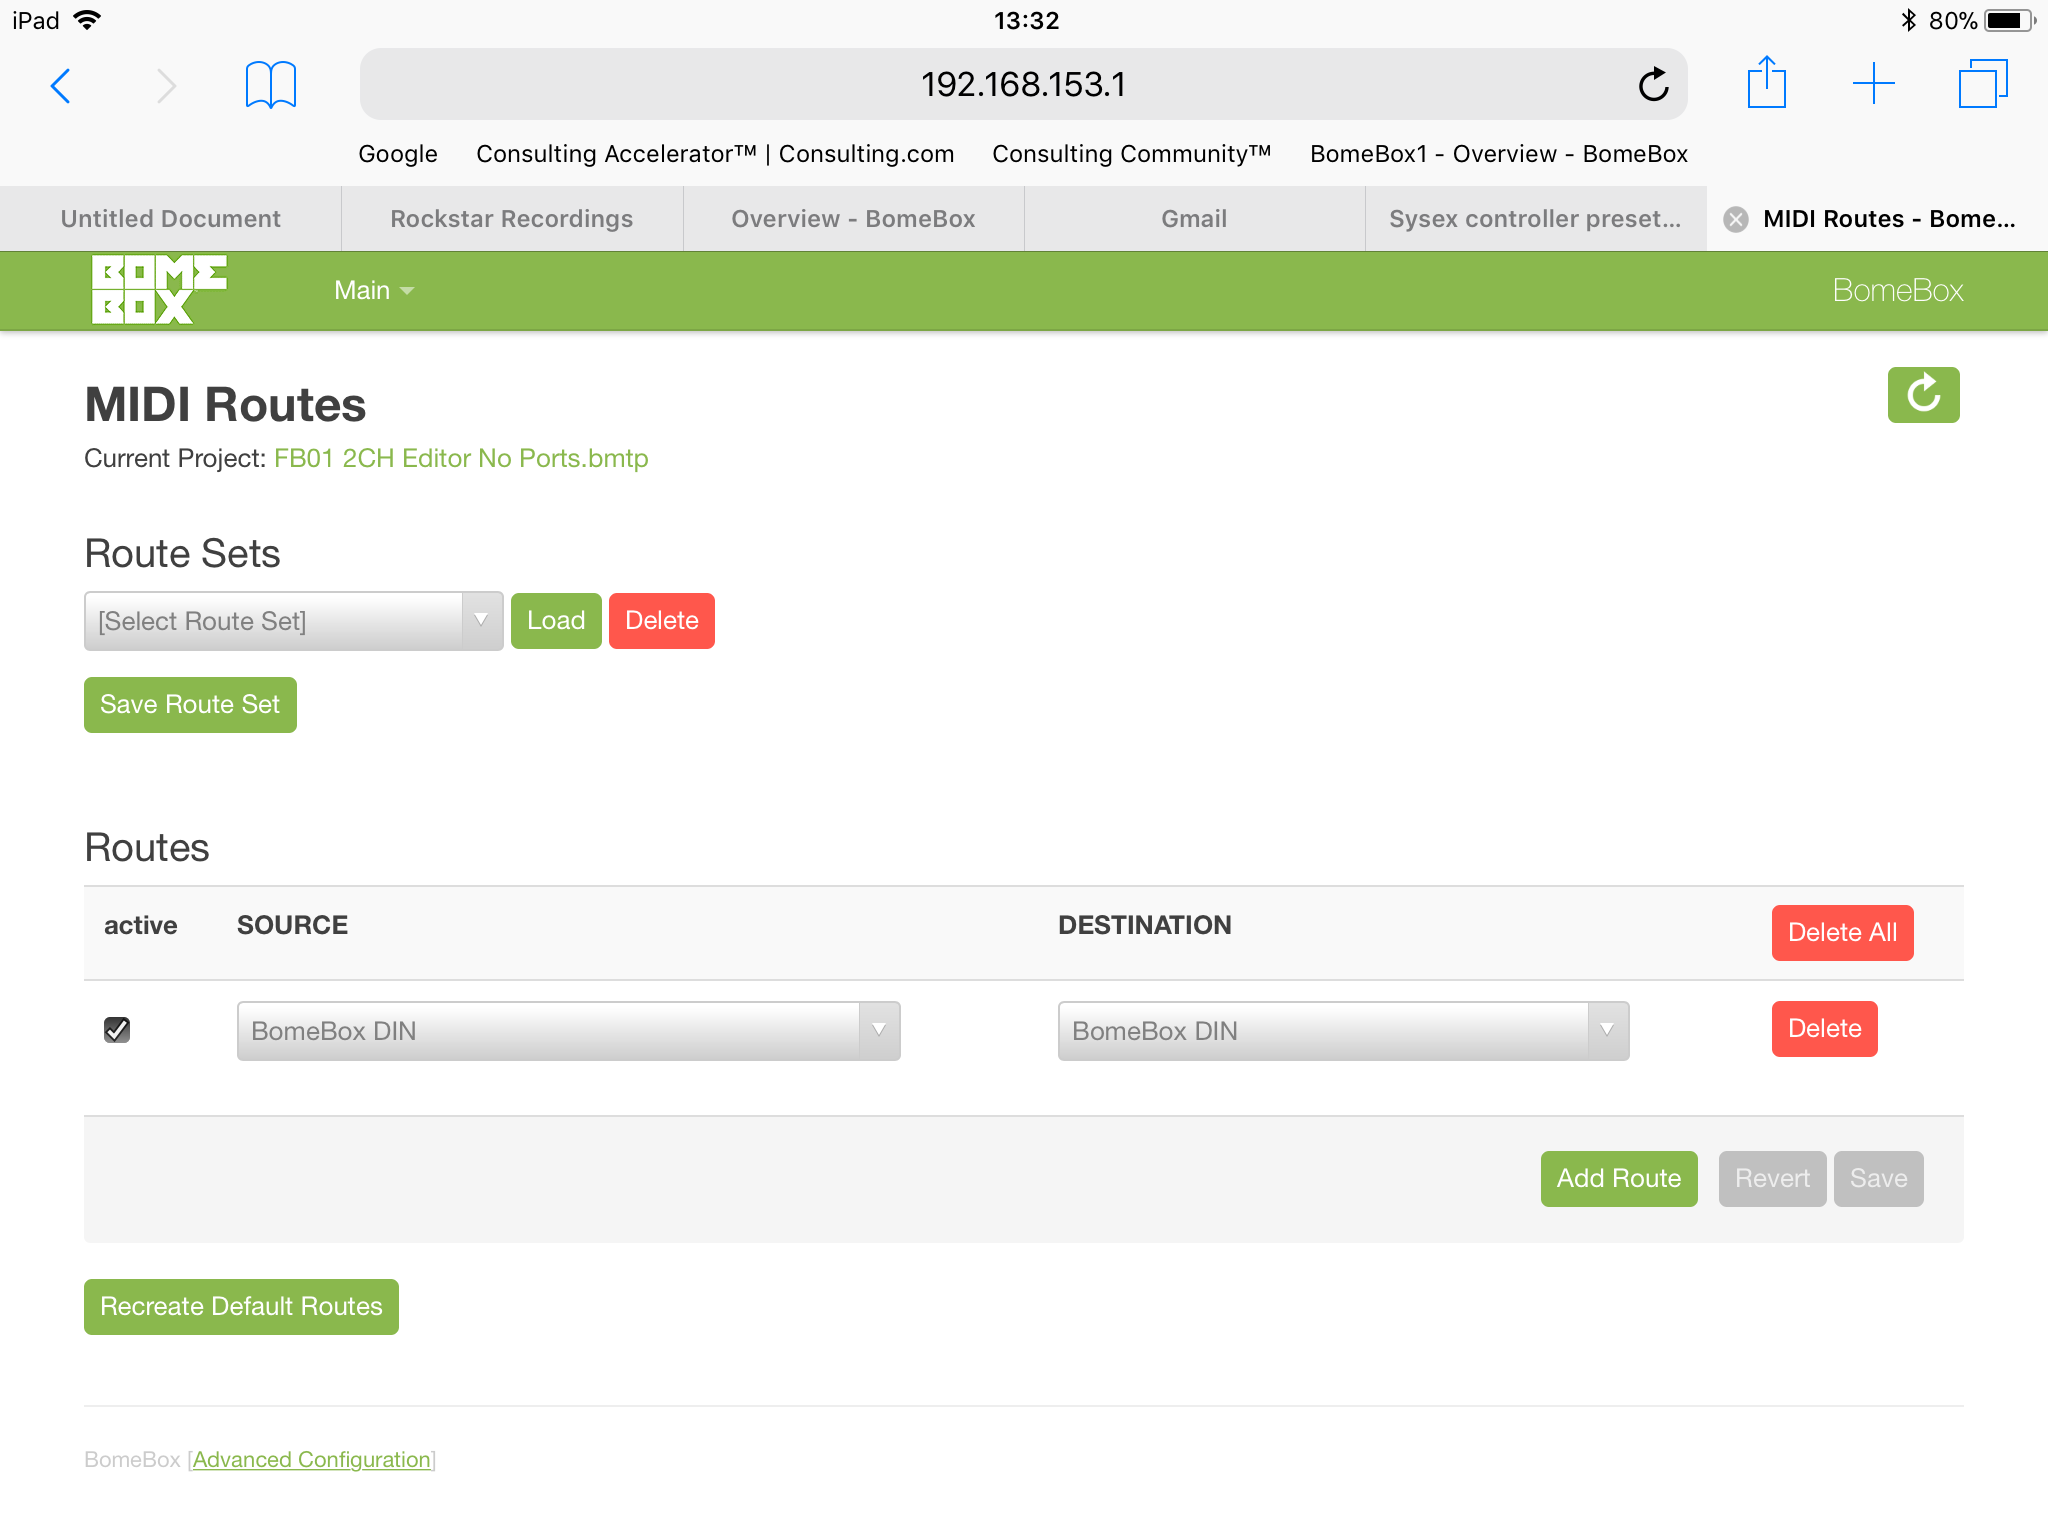
Task: Tap the battery status indicator
Action: pyautogui.click(x=2009, y=20)
